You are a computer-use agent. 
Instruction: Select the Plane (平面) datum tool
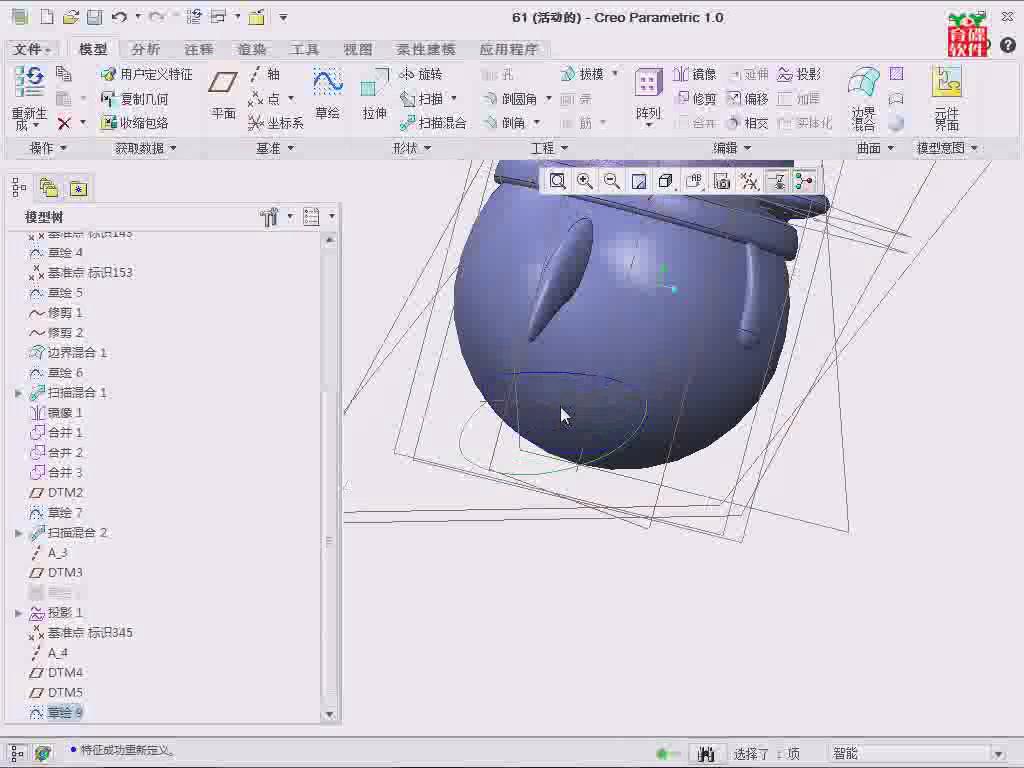point(223,95)
